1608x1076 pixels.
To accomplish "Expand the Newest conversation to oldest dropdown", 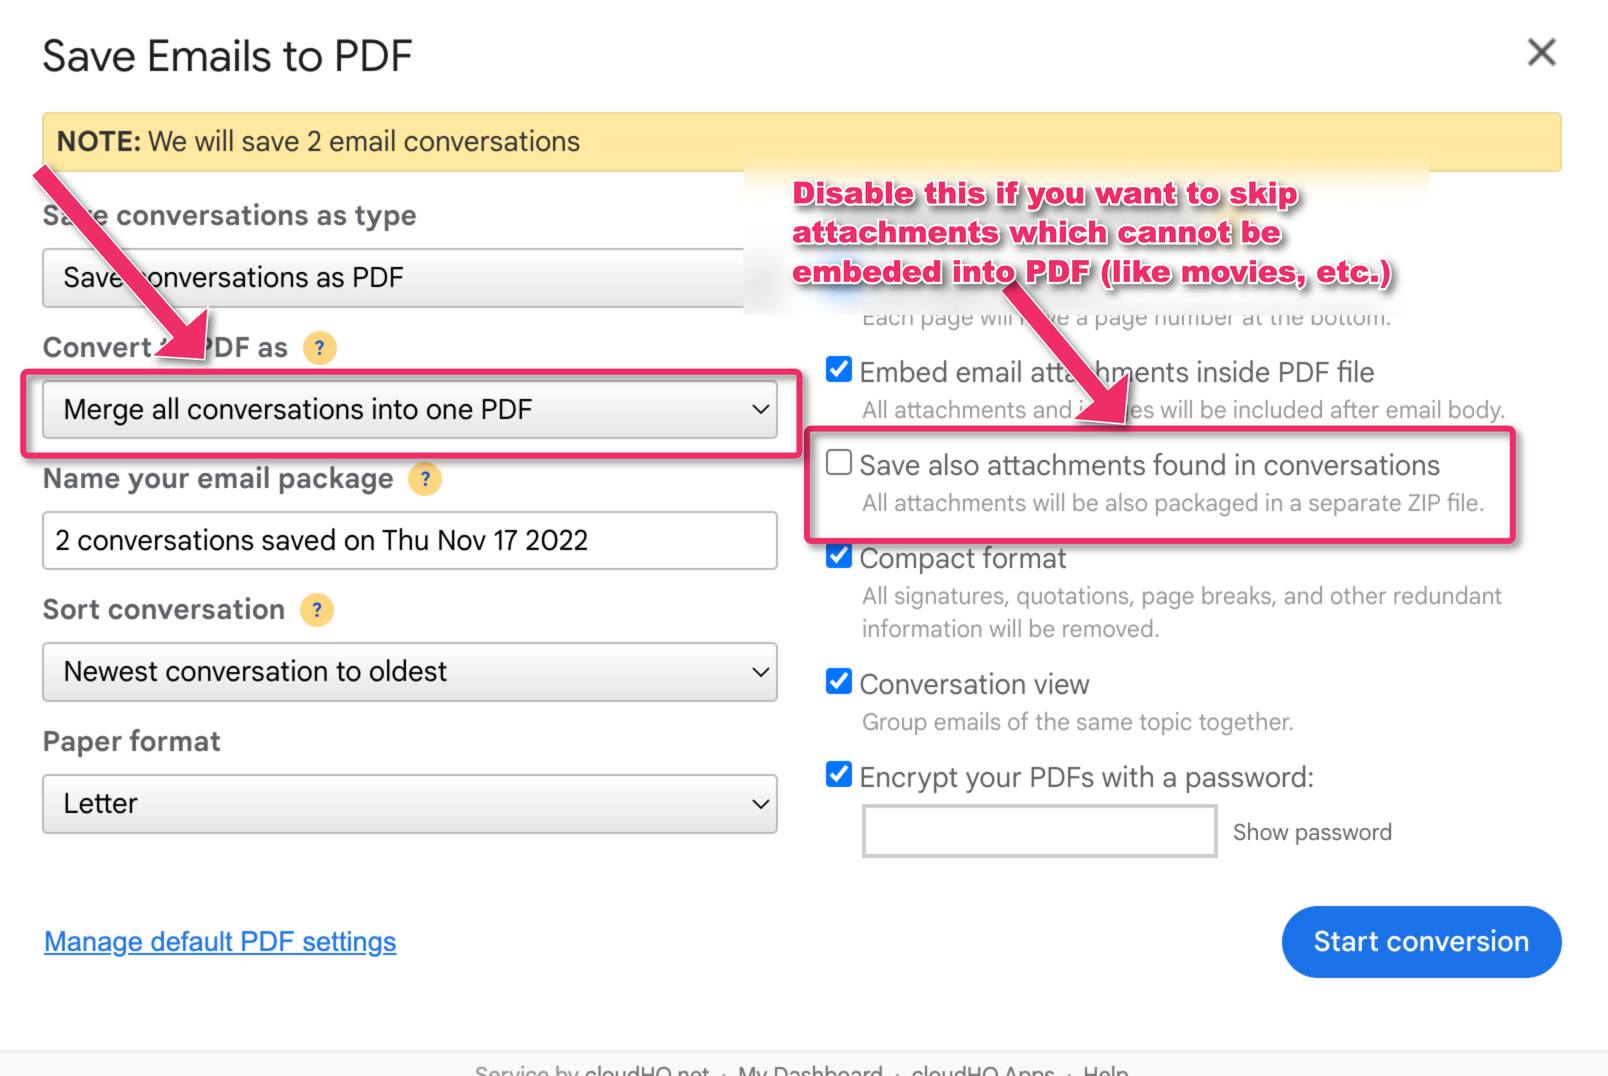I will tap(410, 672).
